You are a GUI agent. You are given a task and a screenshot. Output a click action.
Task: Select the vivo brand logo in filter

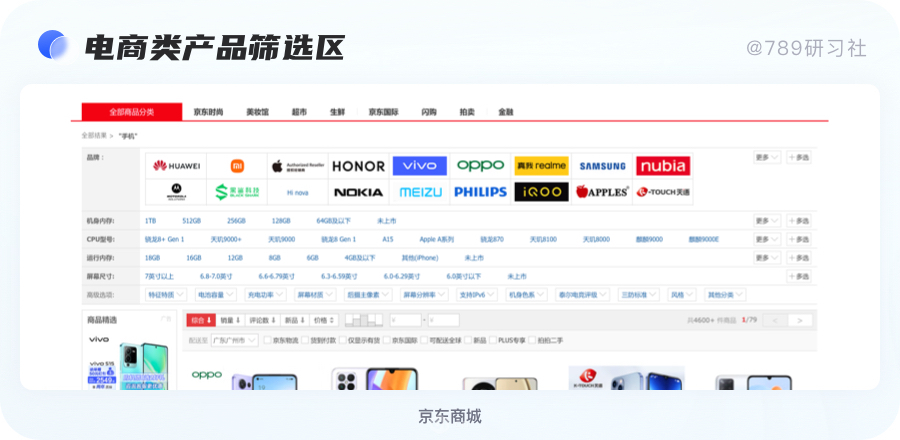coord(420,166)
